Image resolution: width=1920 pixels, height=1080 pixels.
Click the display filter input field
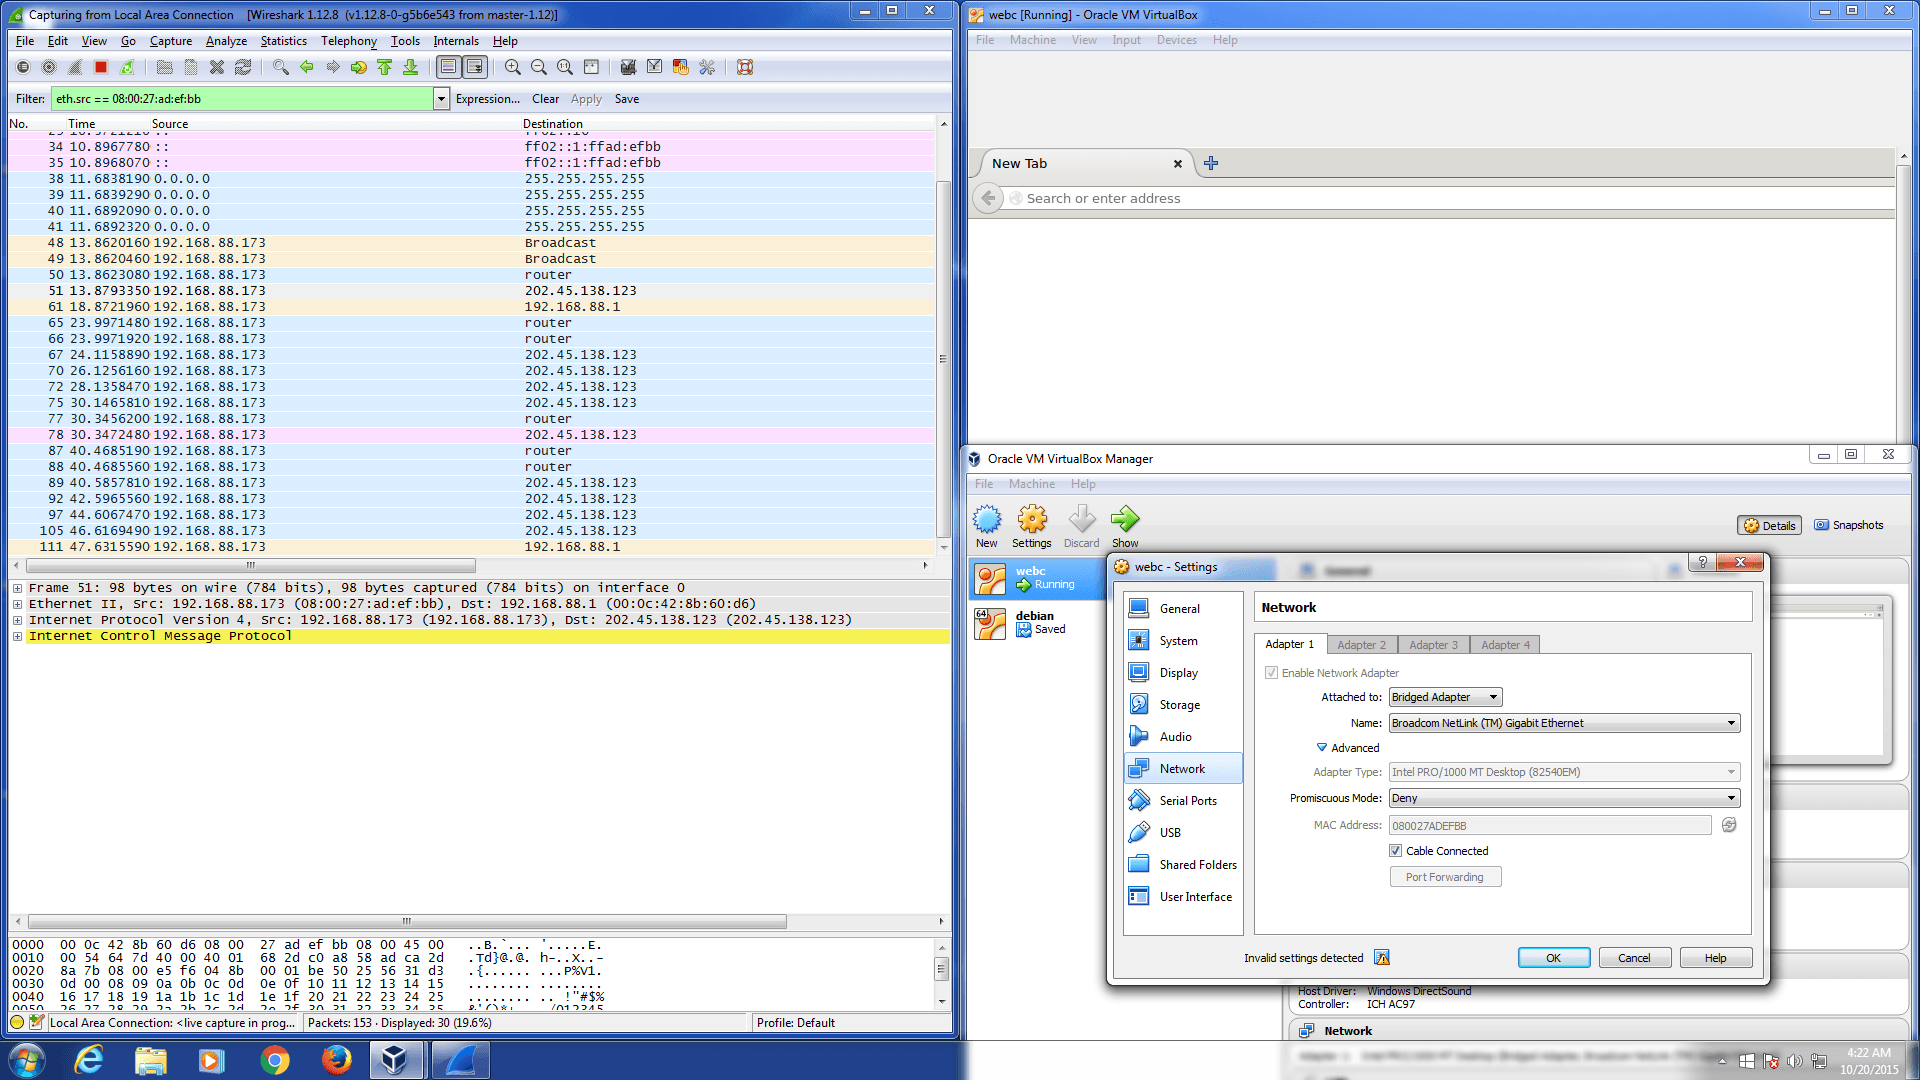coord(243,99)
